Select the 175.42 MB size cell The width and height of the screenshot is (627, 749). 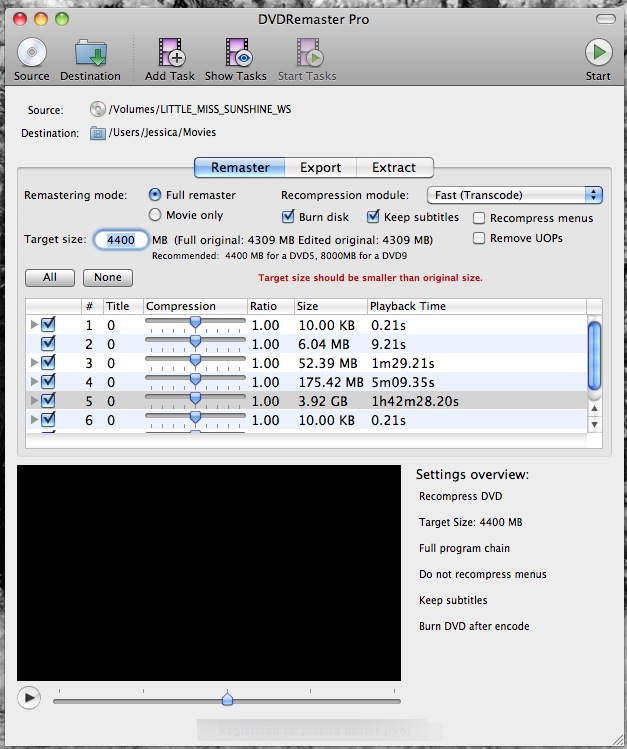pyautogui.click(x=331, y=382)
